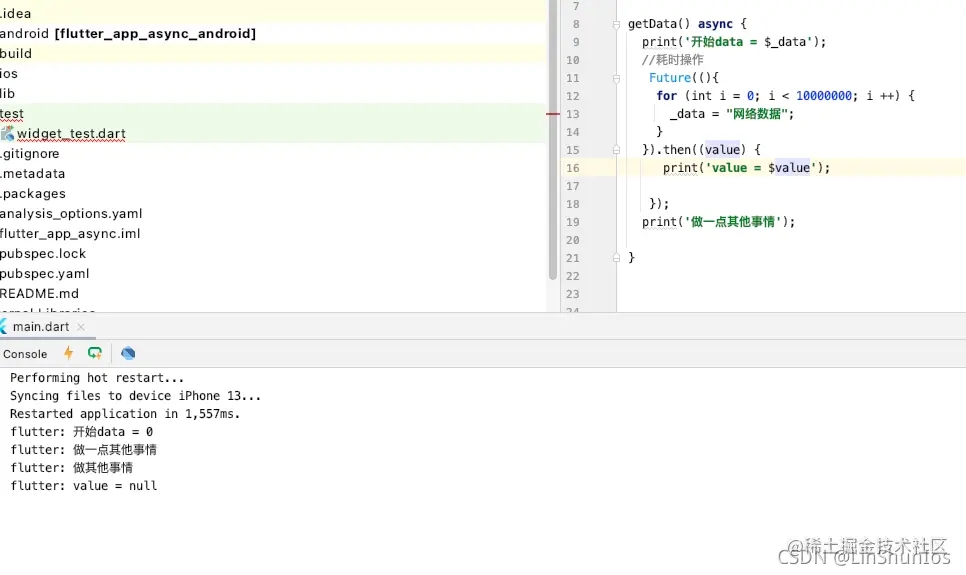Toggle fold end marker at line 21
This screenshot has width=966, height=575.
click(616, 258)
